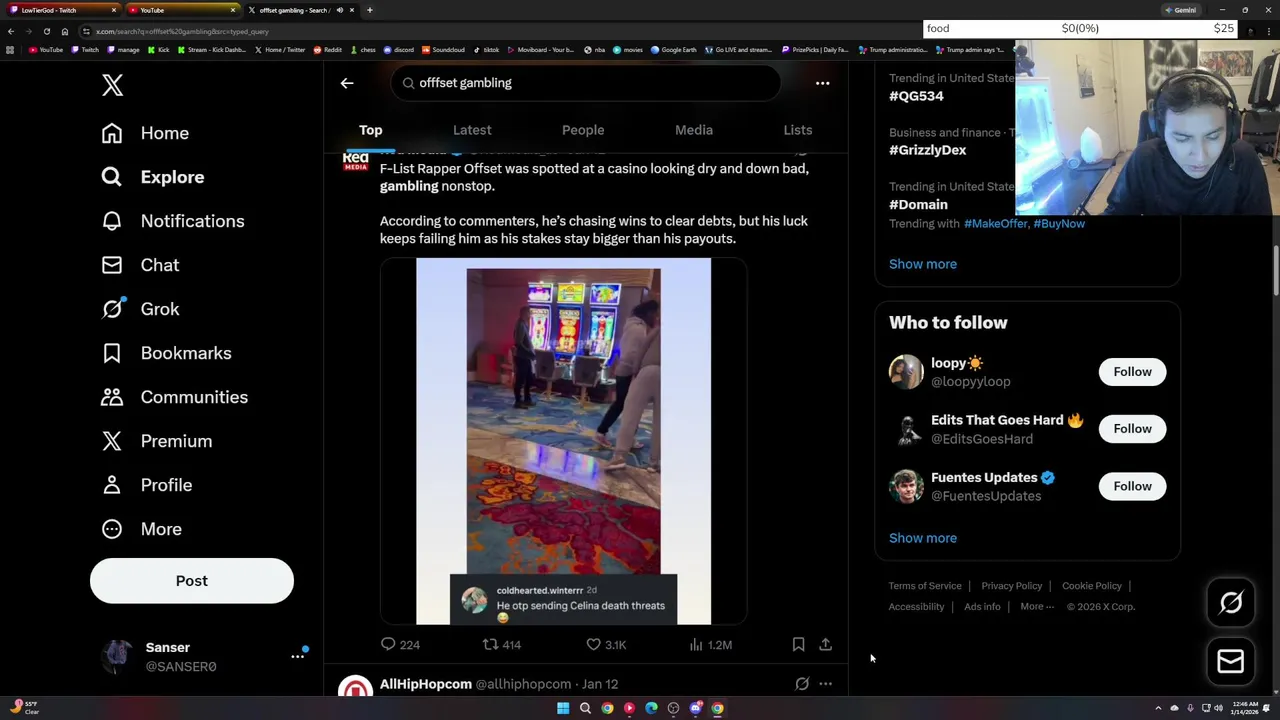This screenshot has width=1280, height=720.
Task: Click the offfset gambling search field
Action: (x=586, y=83)
